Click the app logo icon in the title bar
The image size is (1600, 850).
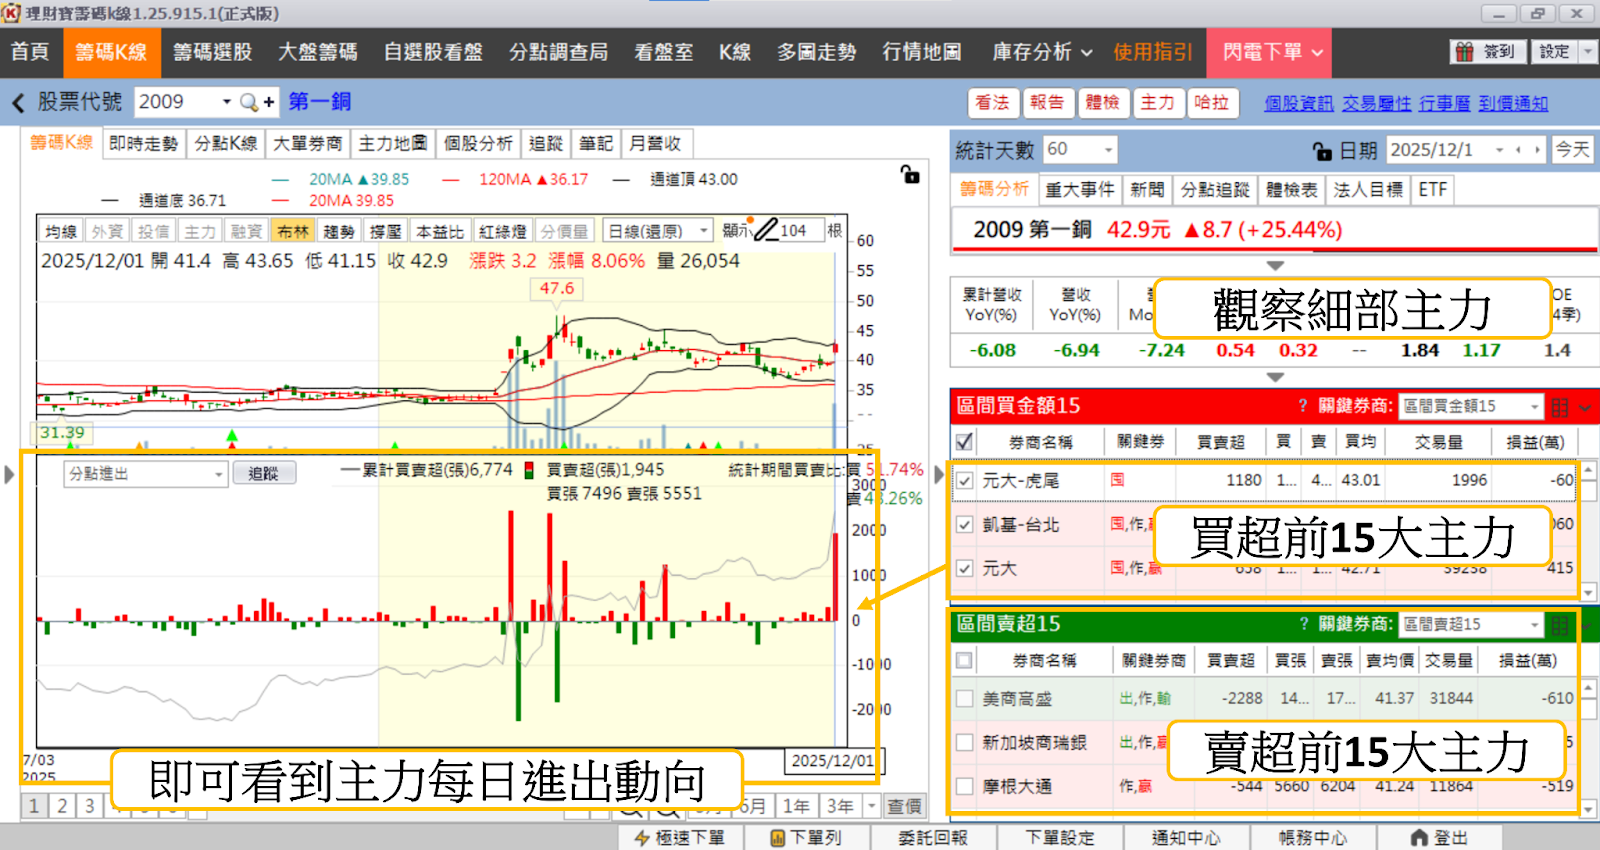tap(11, 13)
